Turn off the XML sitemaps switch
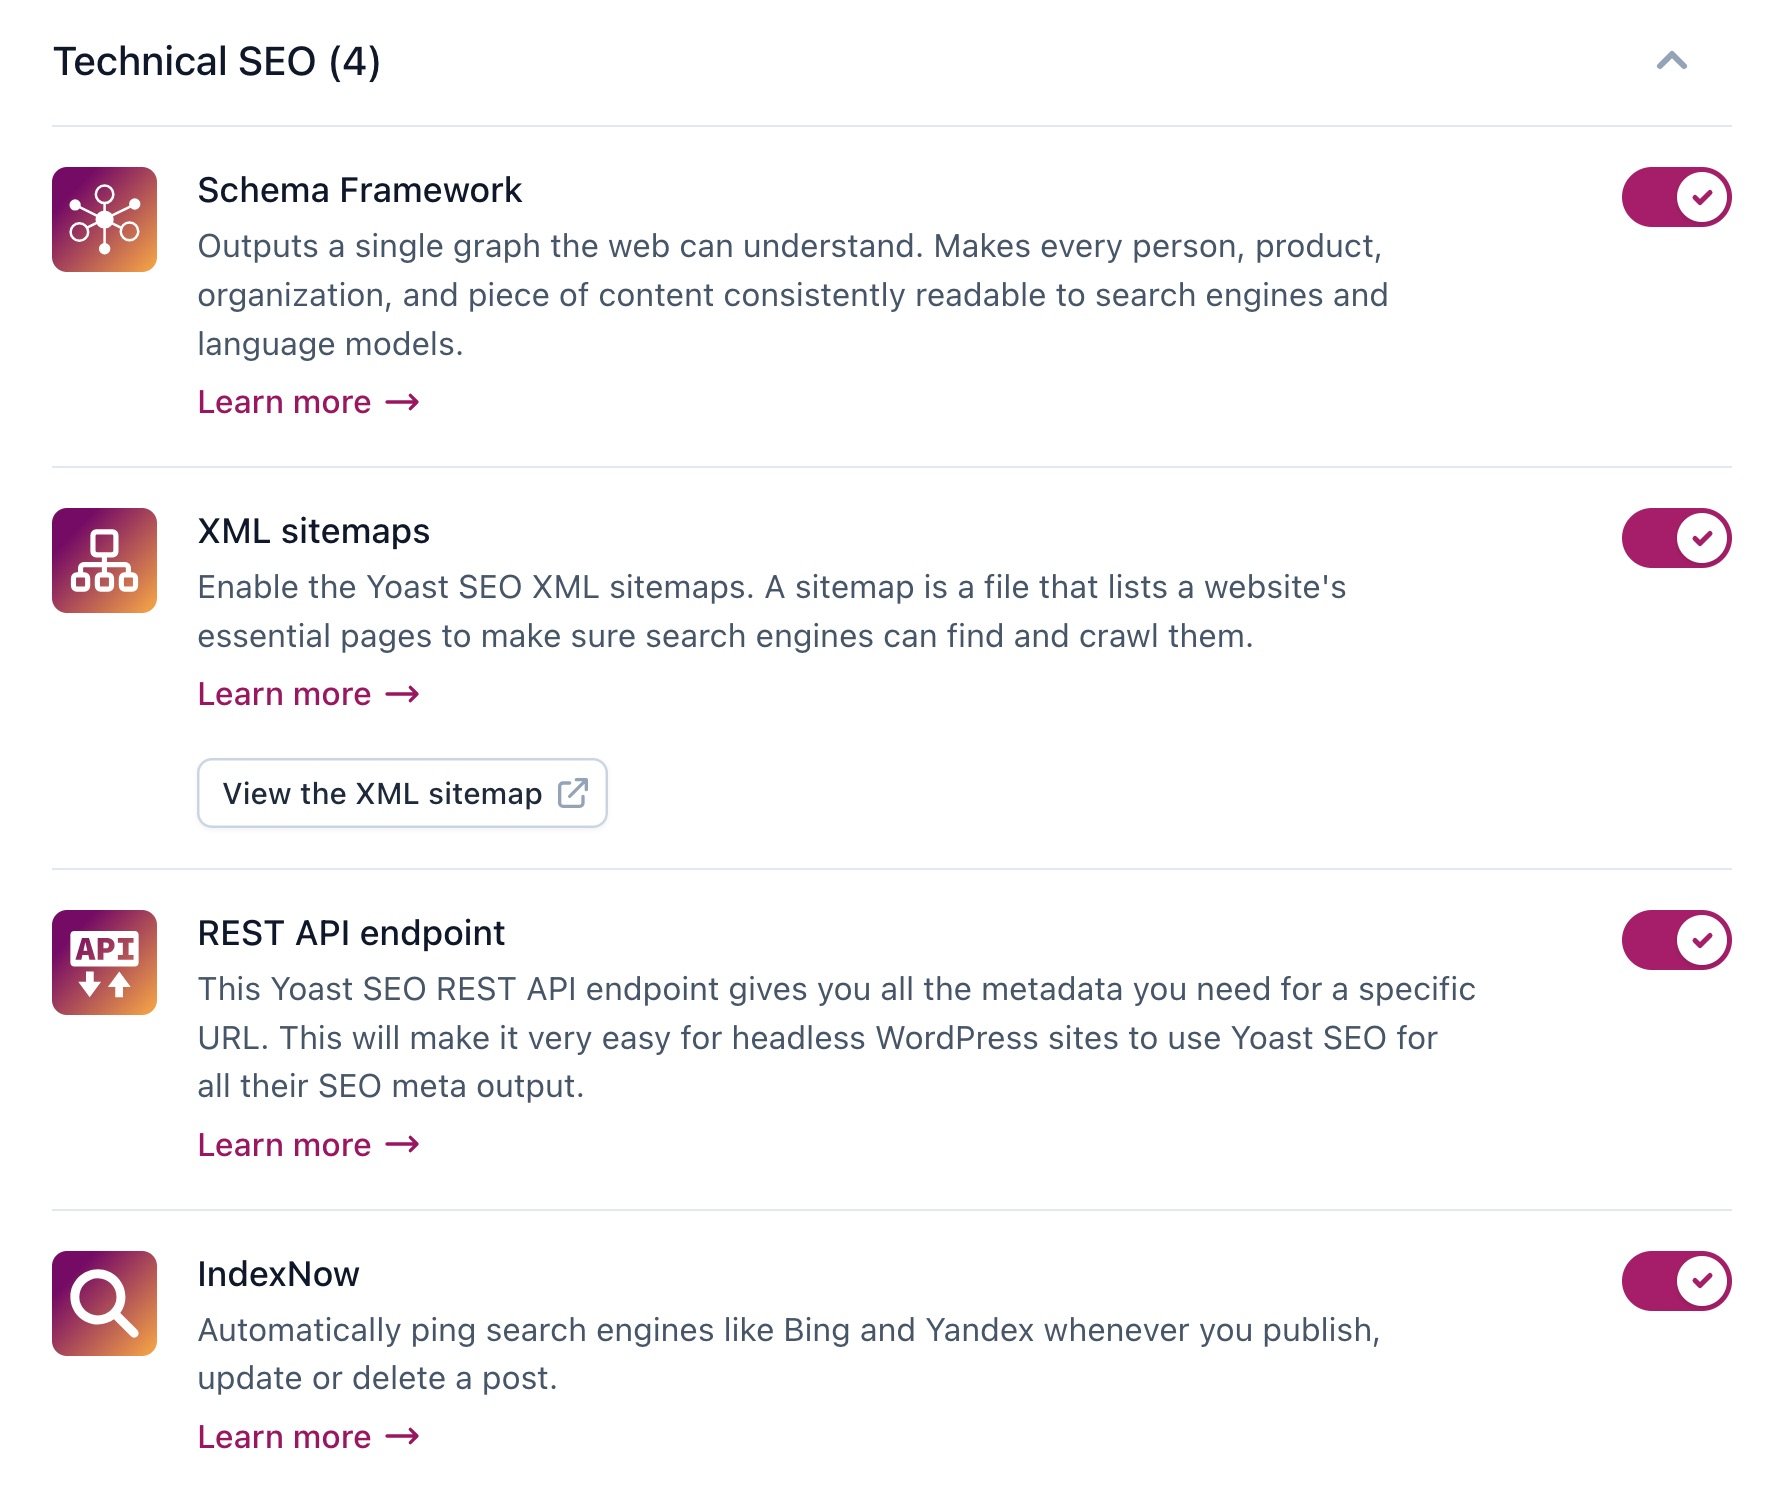The width and height of the screenshot is (1782, 1490). click(1676, 538)
